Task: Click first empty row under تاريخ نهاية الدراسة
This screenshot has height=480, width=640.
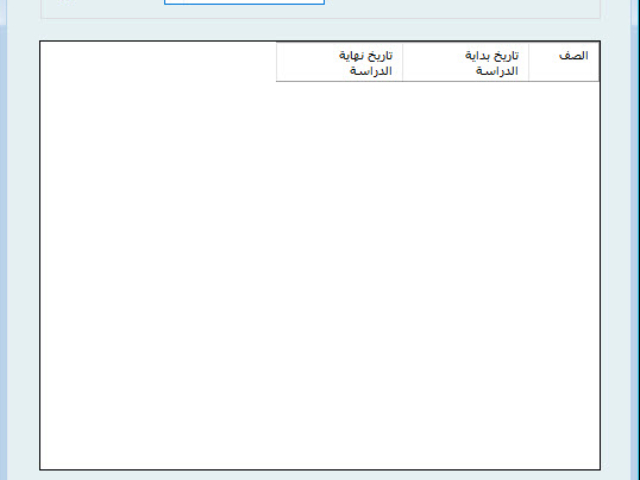Action: point(340,92)
